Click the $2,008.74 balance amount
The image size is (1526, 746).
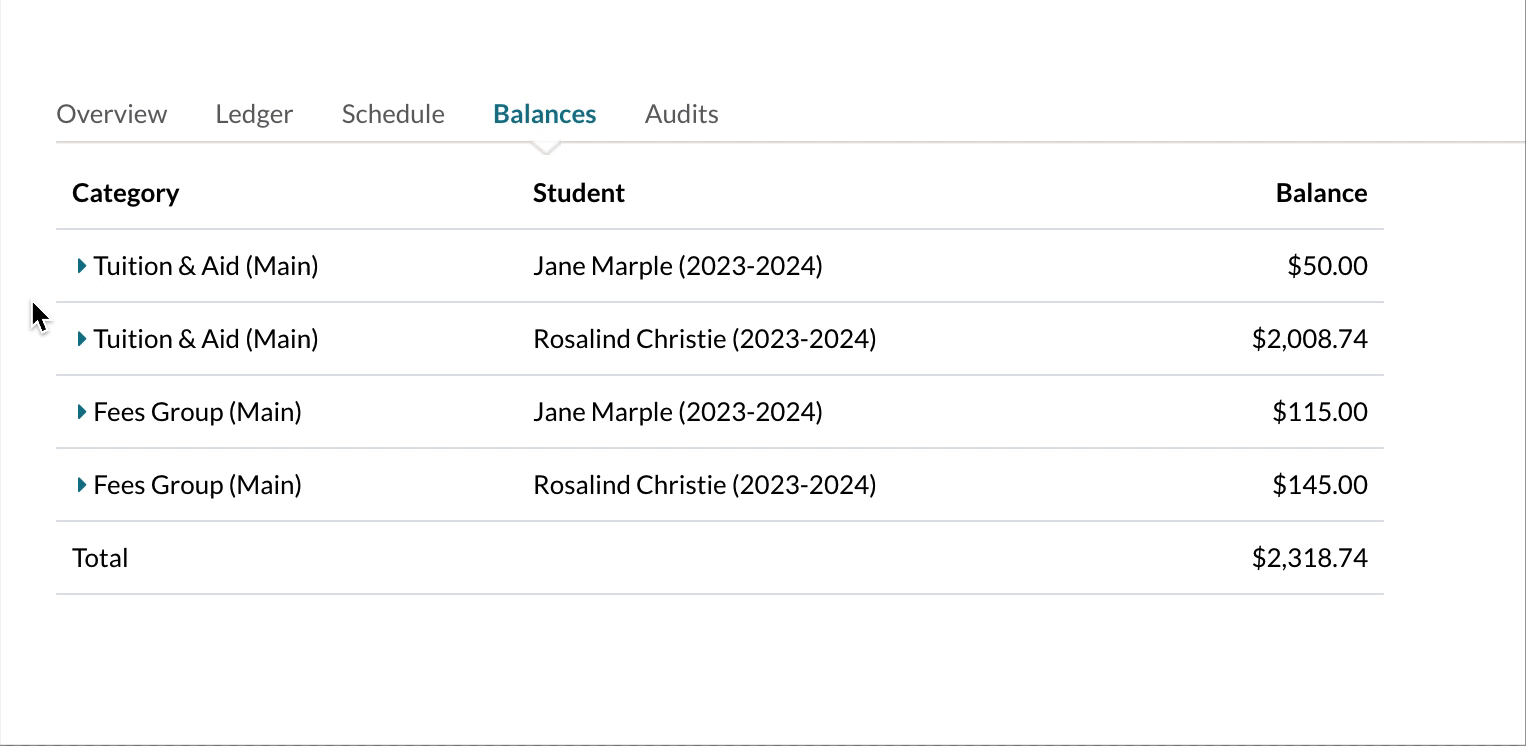(x=1309, y=339)
